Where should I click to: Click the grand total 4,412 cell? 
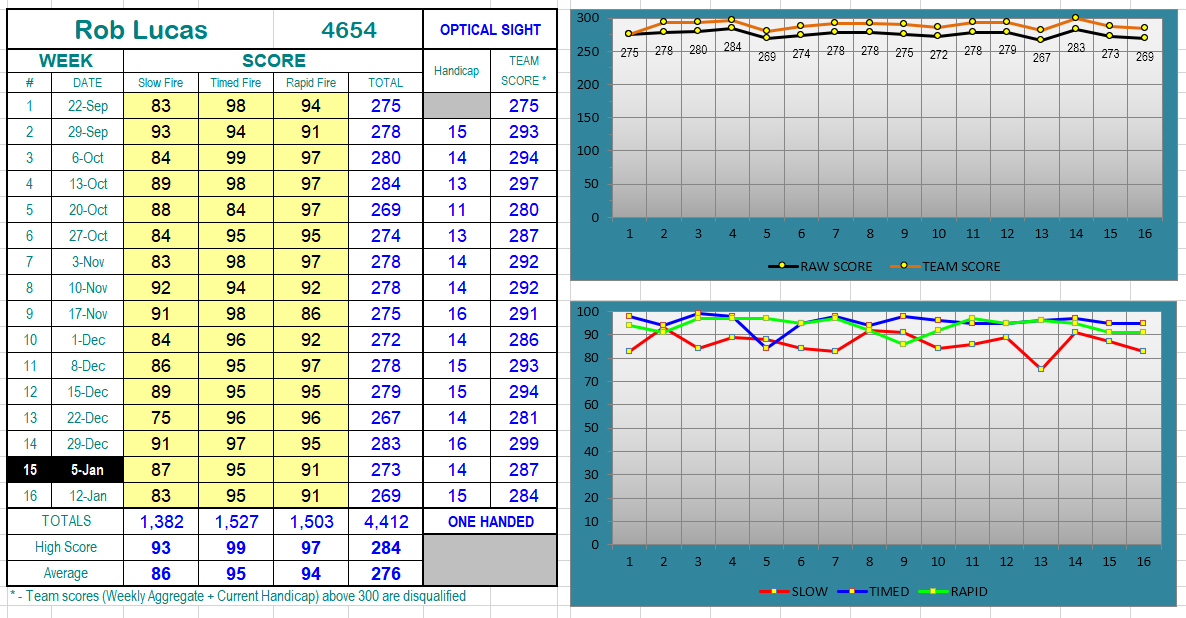(386, 521)
